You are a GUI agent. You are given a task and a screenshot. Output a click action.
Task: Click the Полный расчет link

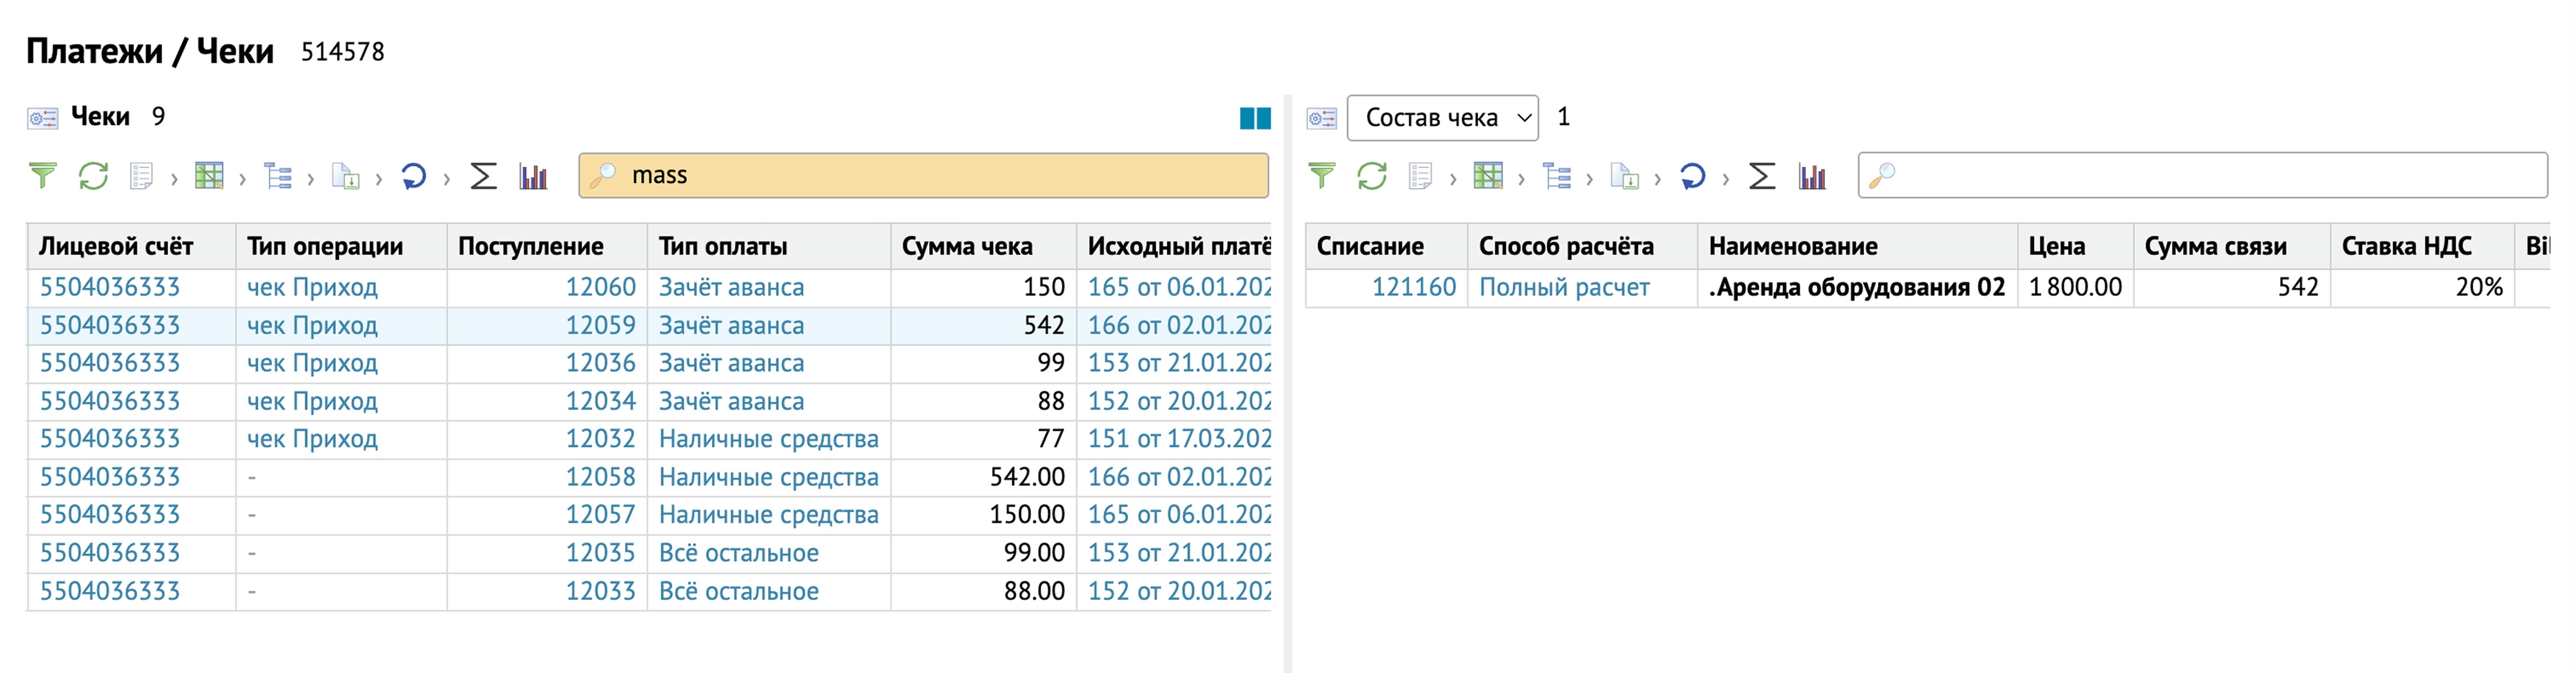coord(1564,287)
